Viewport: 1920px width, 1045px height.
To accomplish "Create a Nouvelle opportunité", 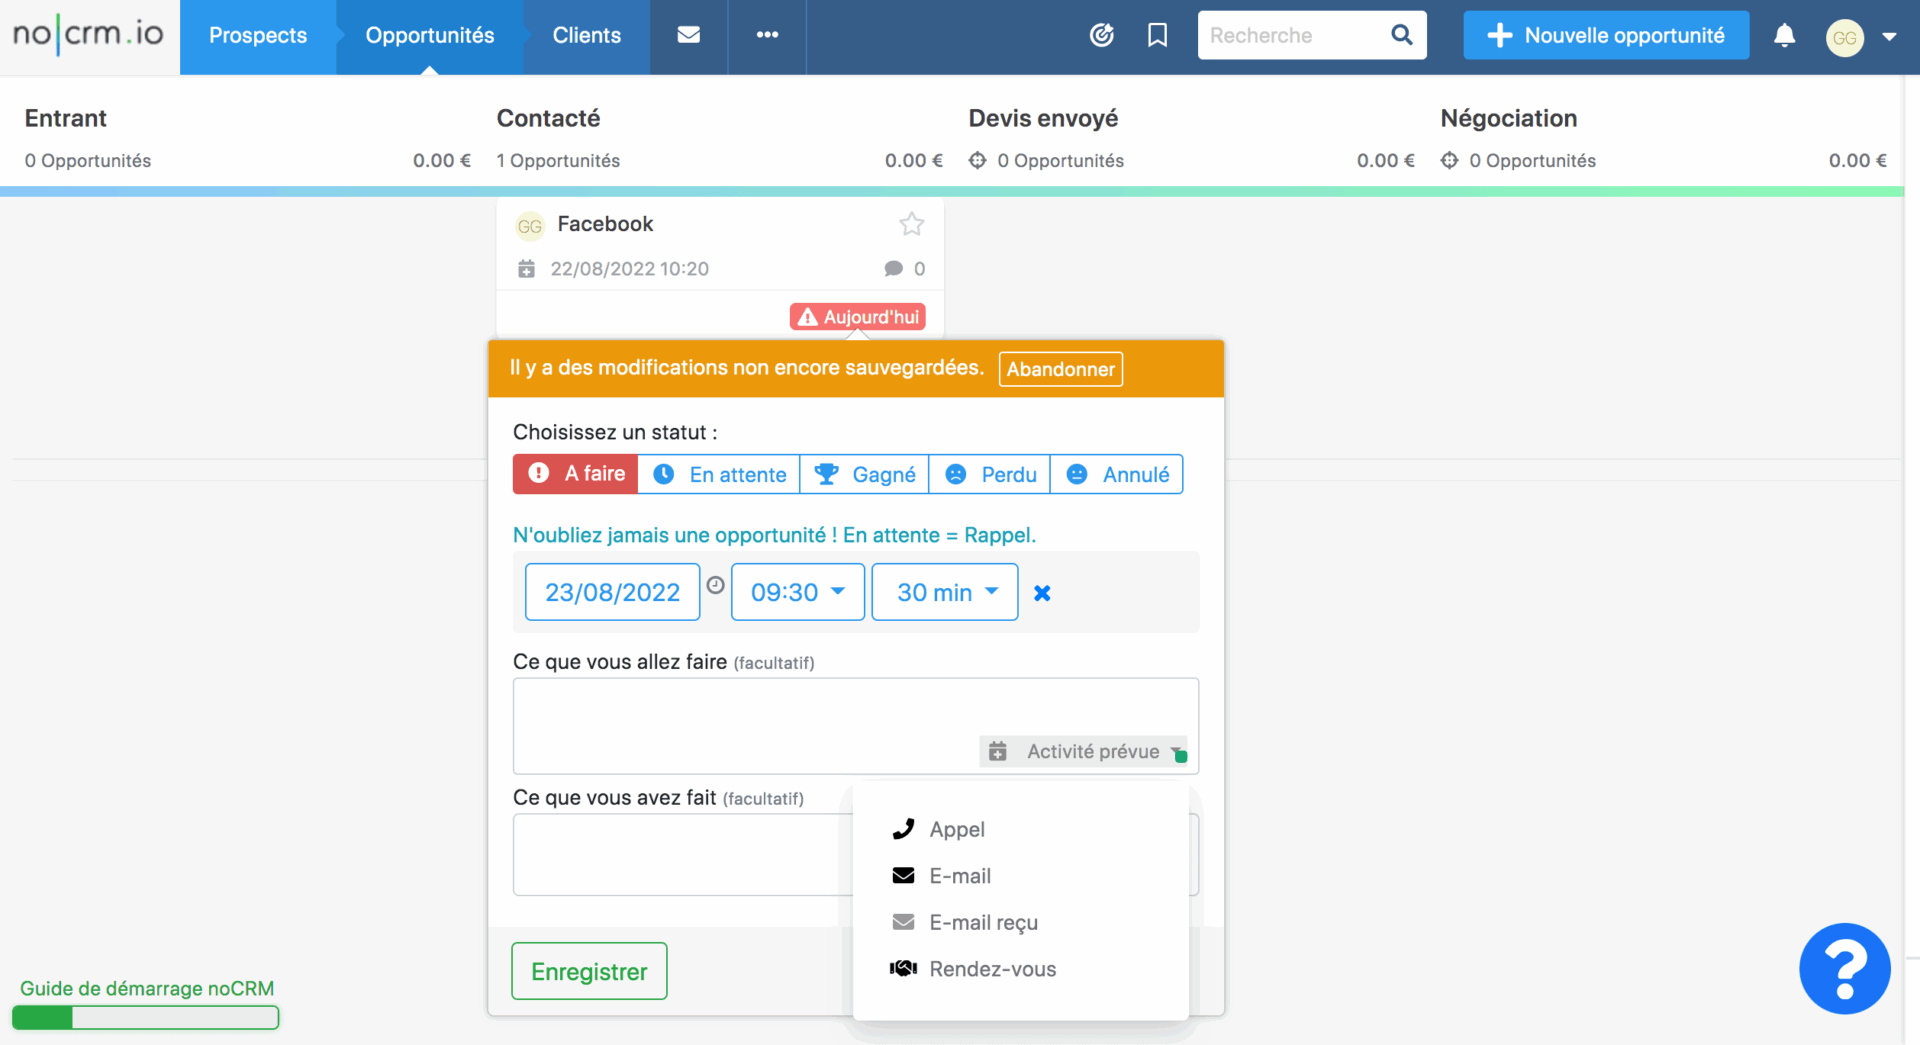I will 1606,36.
